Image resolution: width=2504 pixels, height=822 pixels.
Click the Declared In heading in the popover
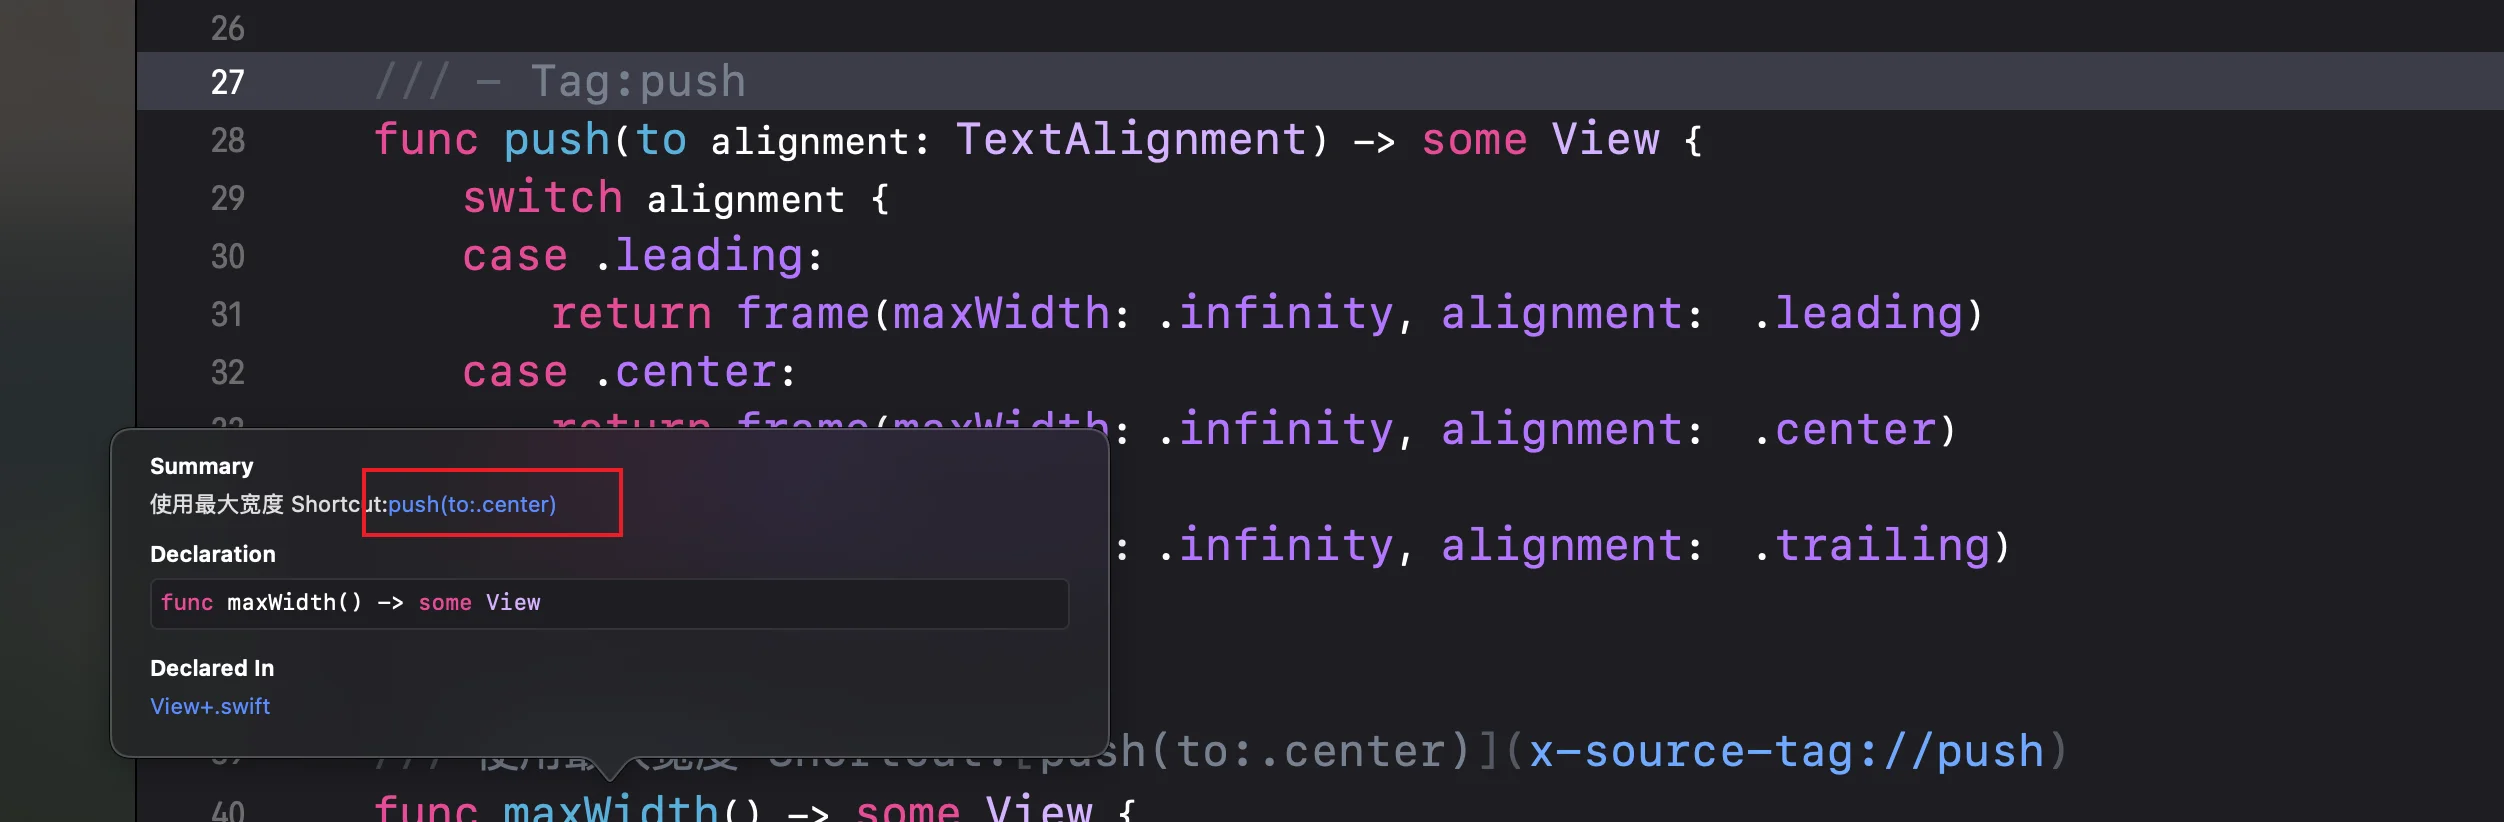211,668
